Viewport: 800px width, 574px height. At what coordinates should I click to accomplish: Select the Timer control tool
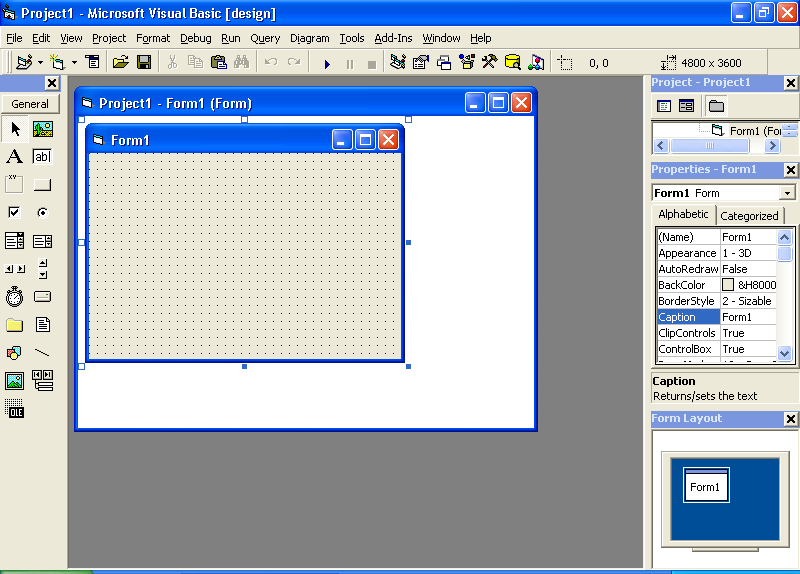15,296
